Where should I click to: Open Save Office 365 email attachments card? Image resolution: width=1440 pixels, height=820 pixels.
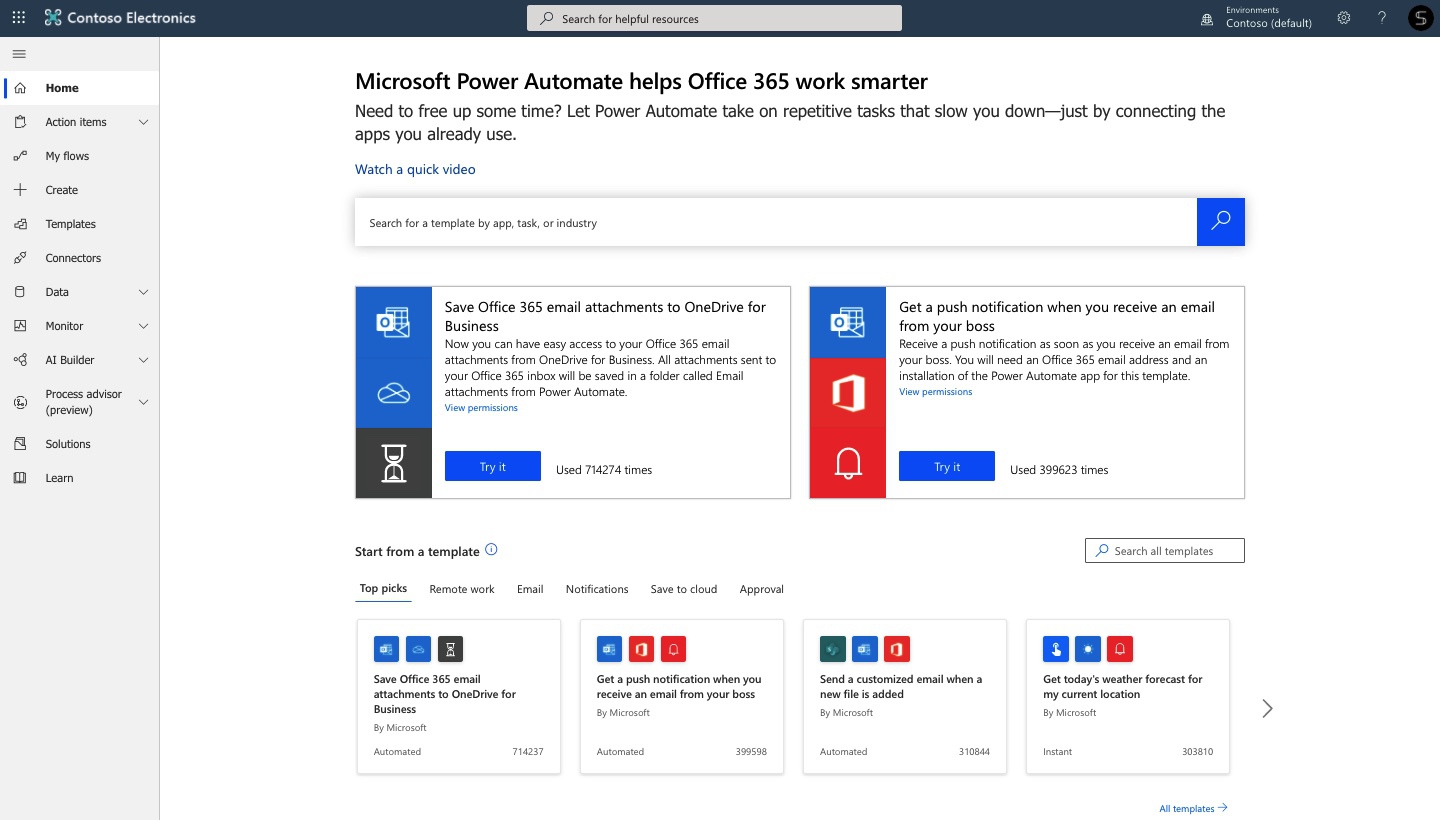click(x=458, y=696)
